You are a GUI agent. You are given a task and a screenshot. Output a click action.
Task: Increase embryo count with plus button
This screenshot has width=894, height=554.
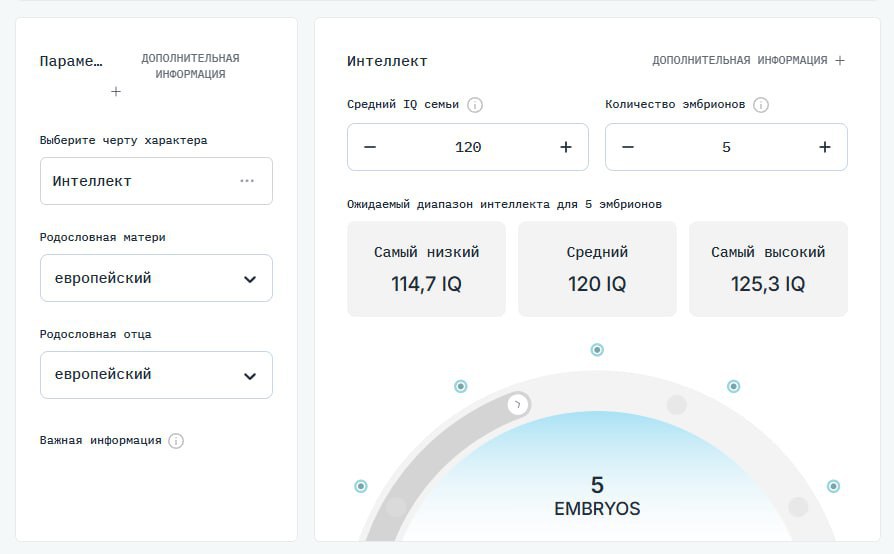point(825,147)
